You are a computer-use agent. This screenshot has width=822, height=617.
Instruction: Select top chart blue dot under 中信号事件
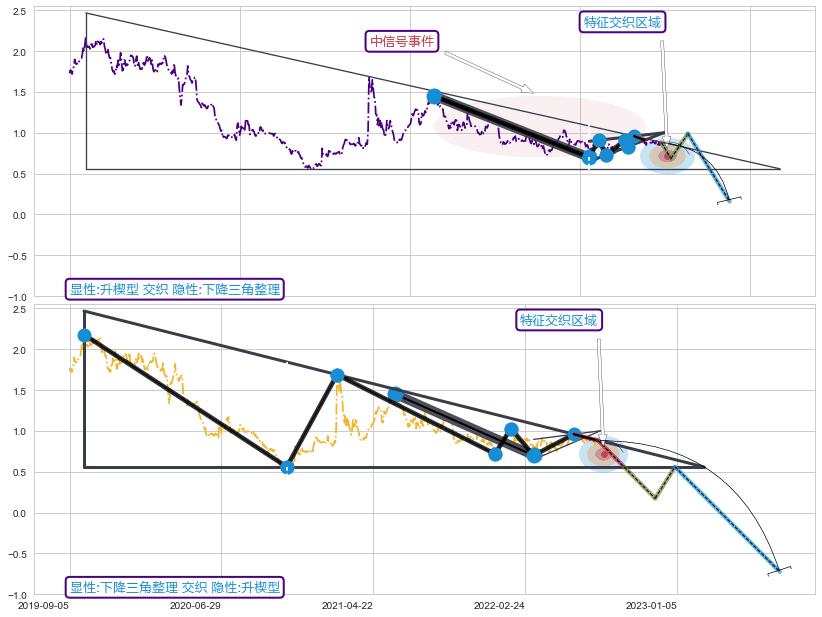[x=434, y=96]
